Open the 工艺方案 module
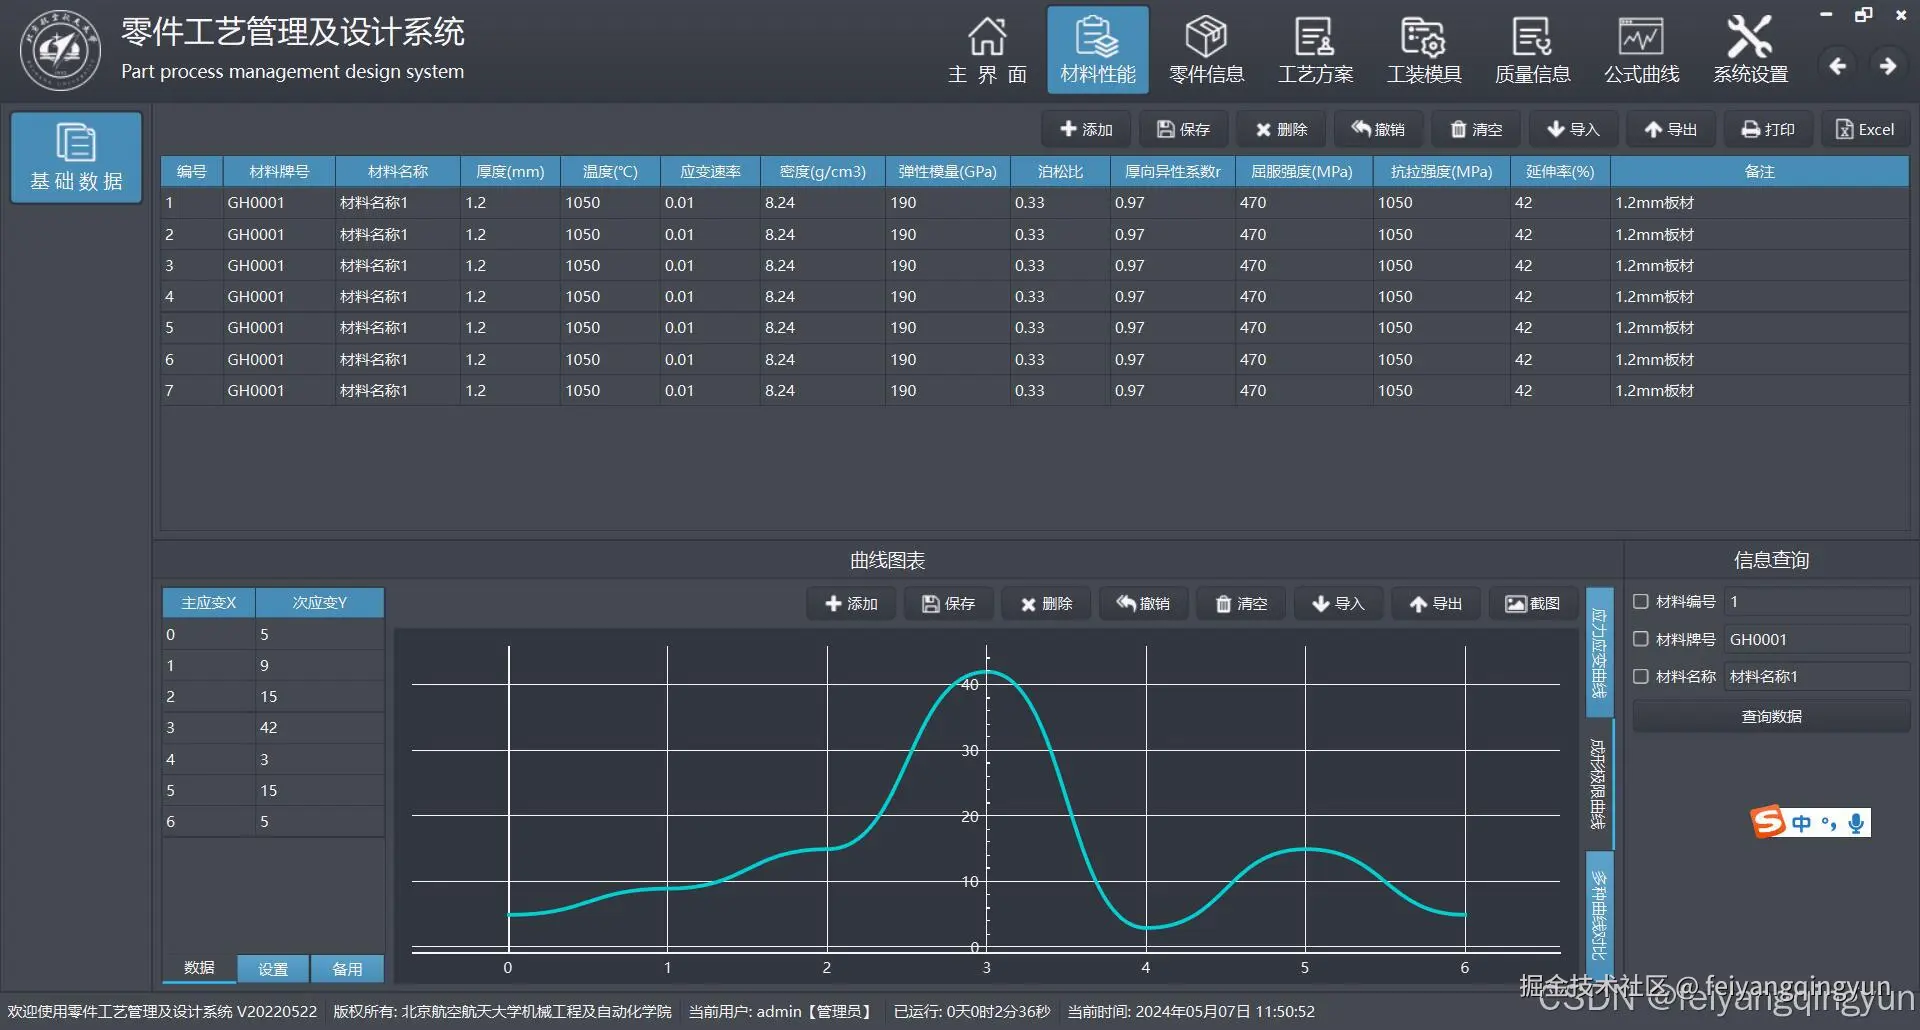 pyautogui.click(x=1315, y=50)
